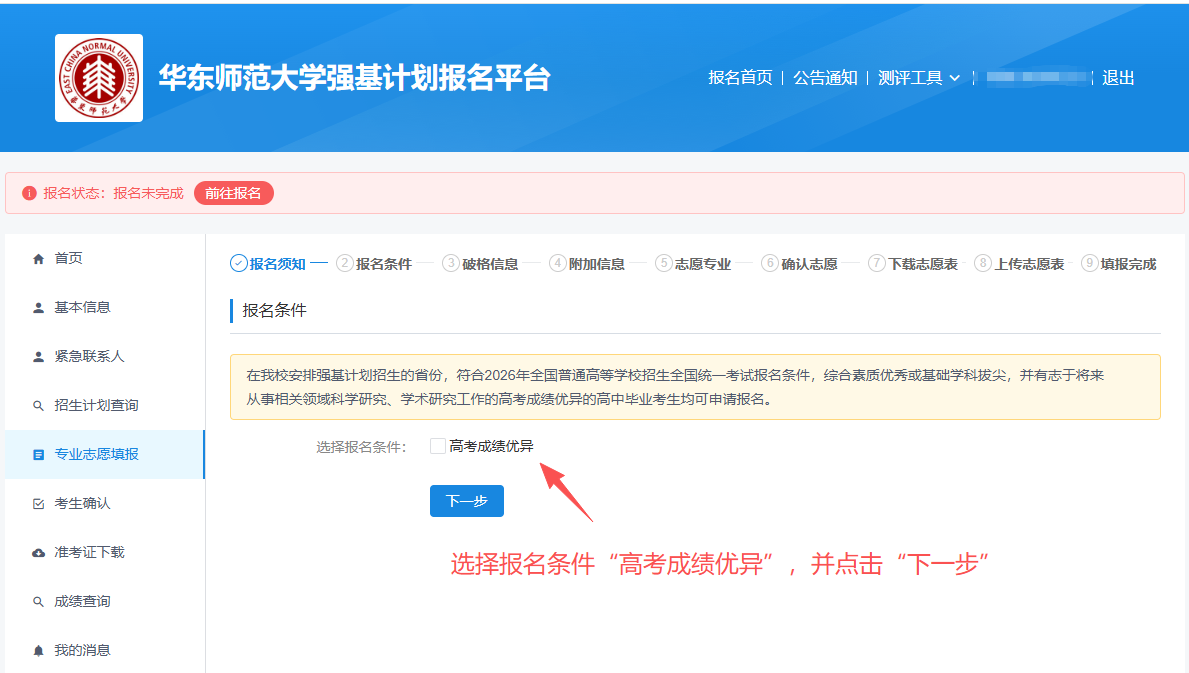Click the search icon beside 招生计划查询
Screen dimensions: 1189x673
(x=39, y=406)
